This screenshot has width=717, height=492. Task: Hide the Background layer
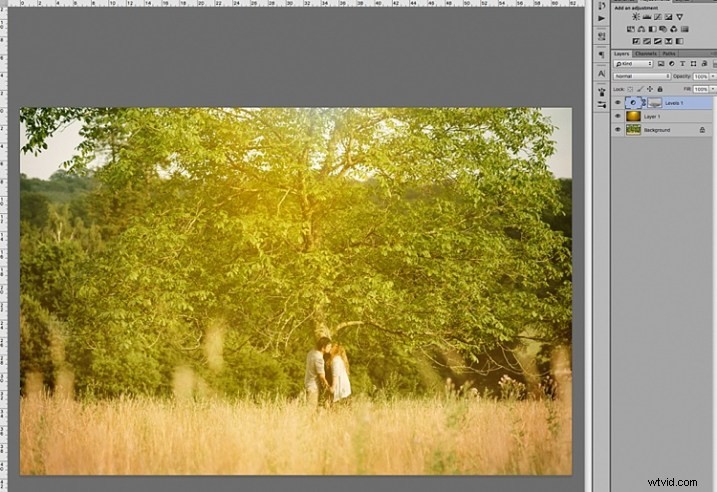618,130
